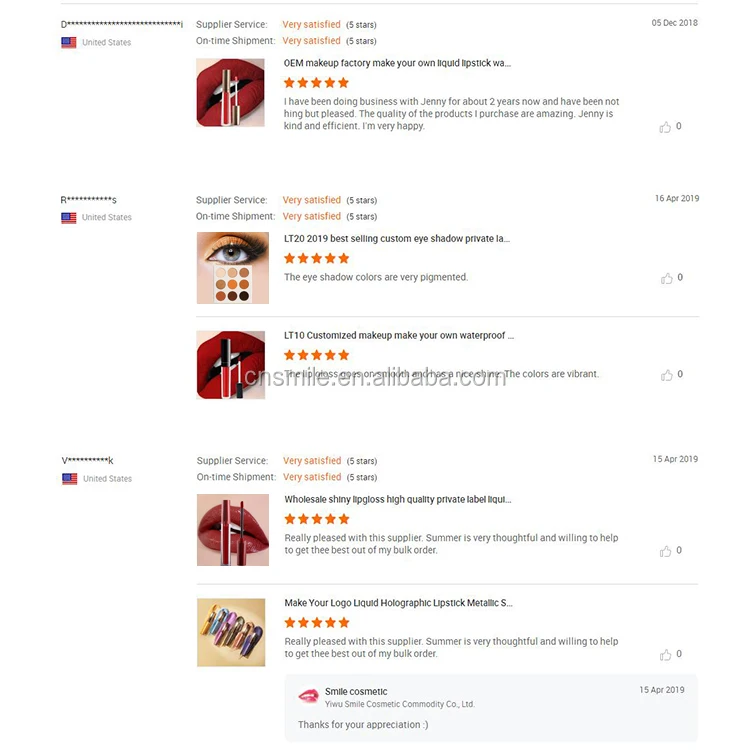Click the Smile cosmetic lips logo

click(308, 696)
